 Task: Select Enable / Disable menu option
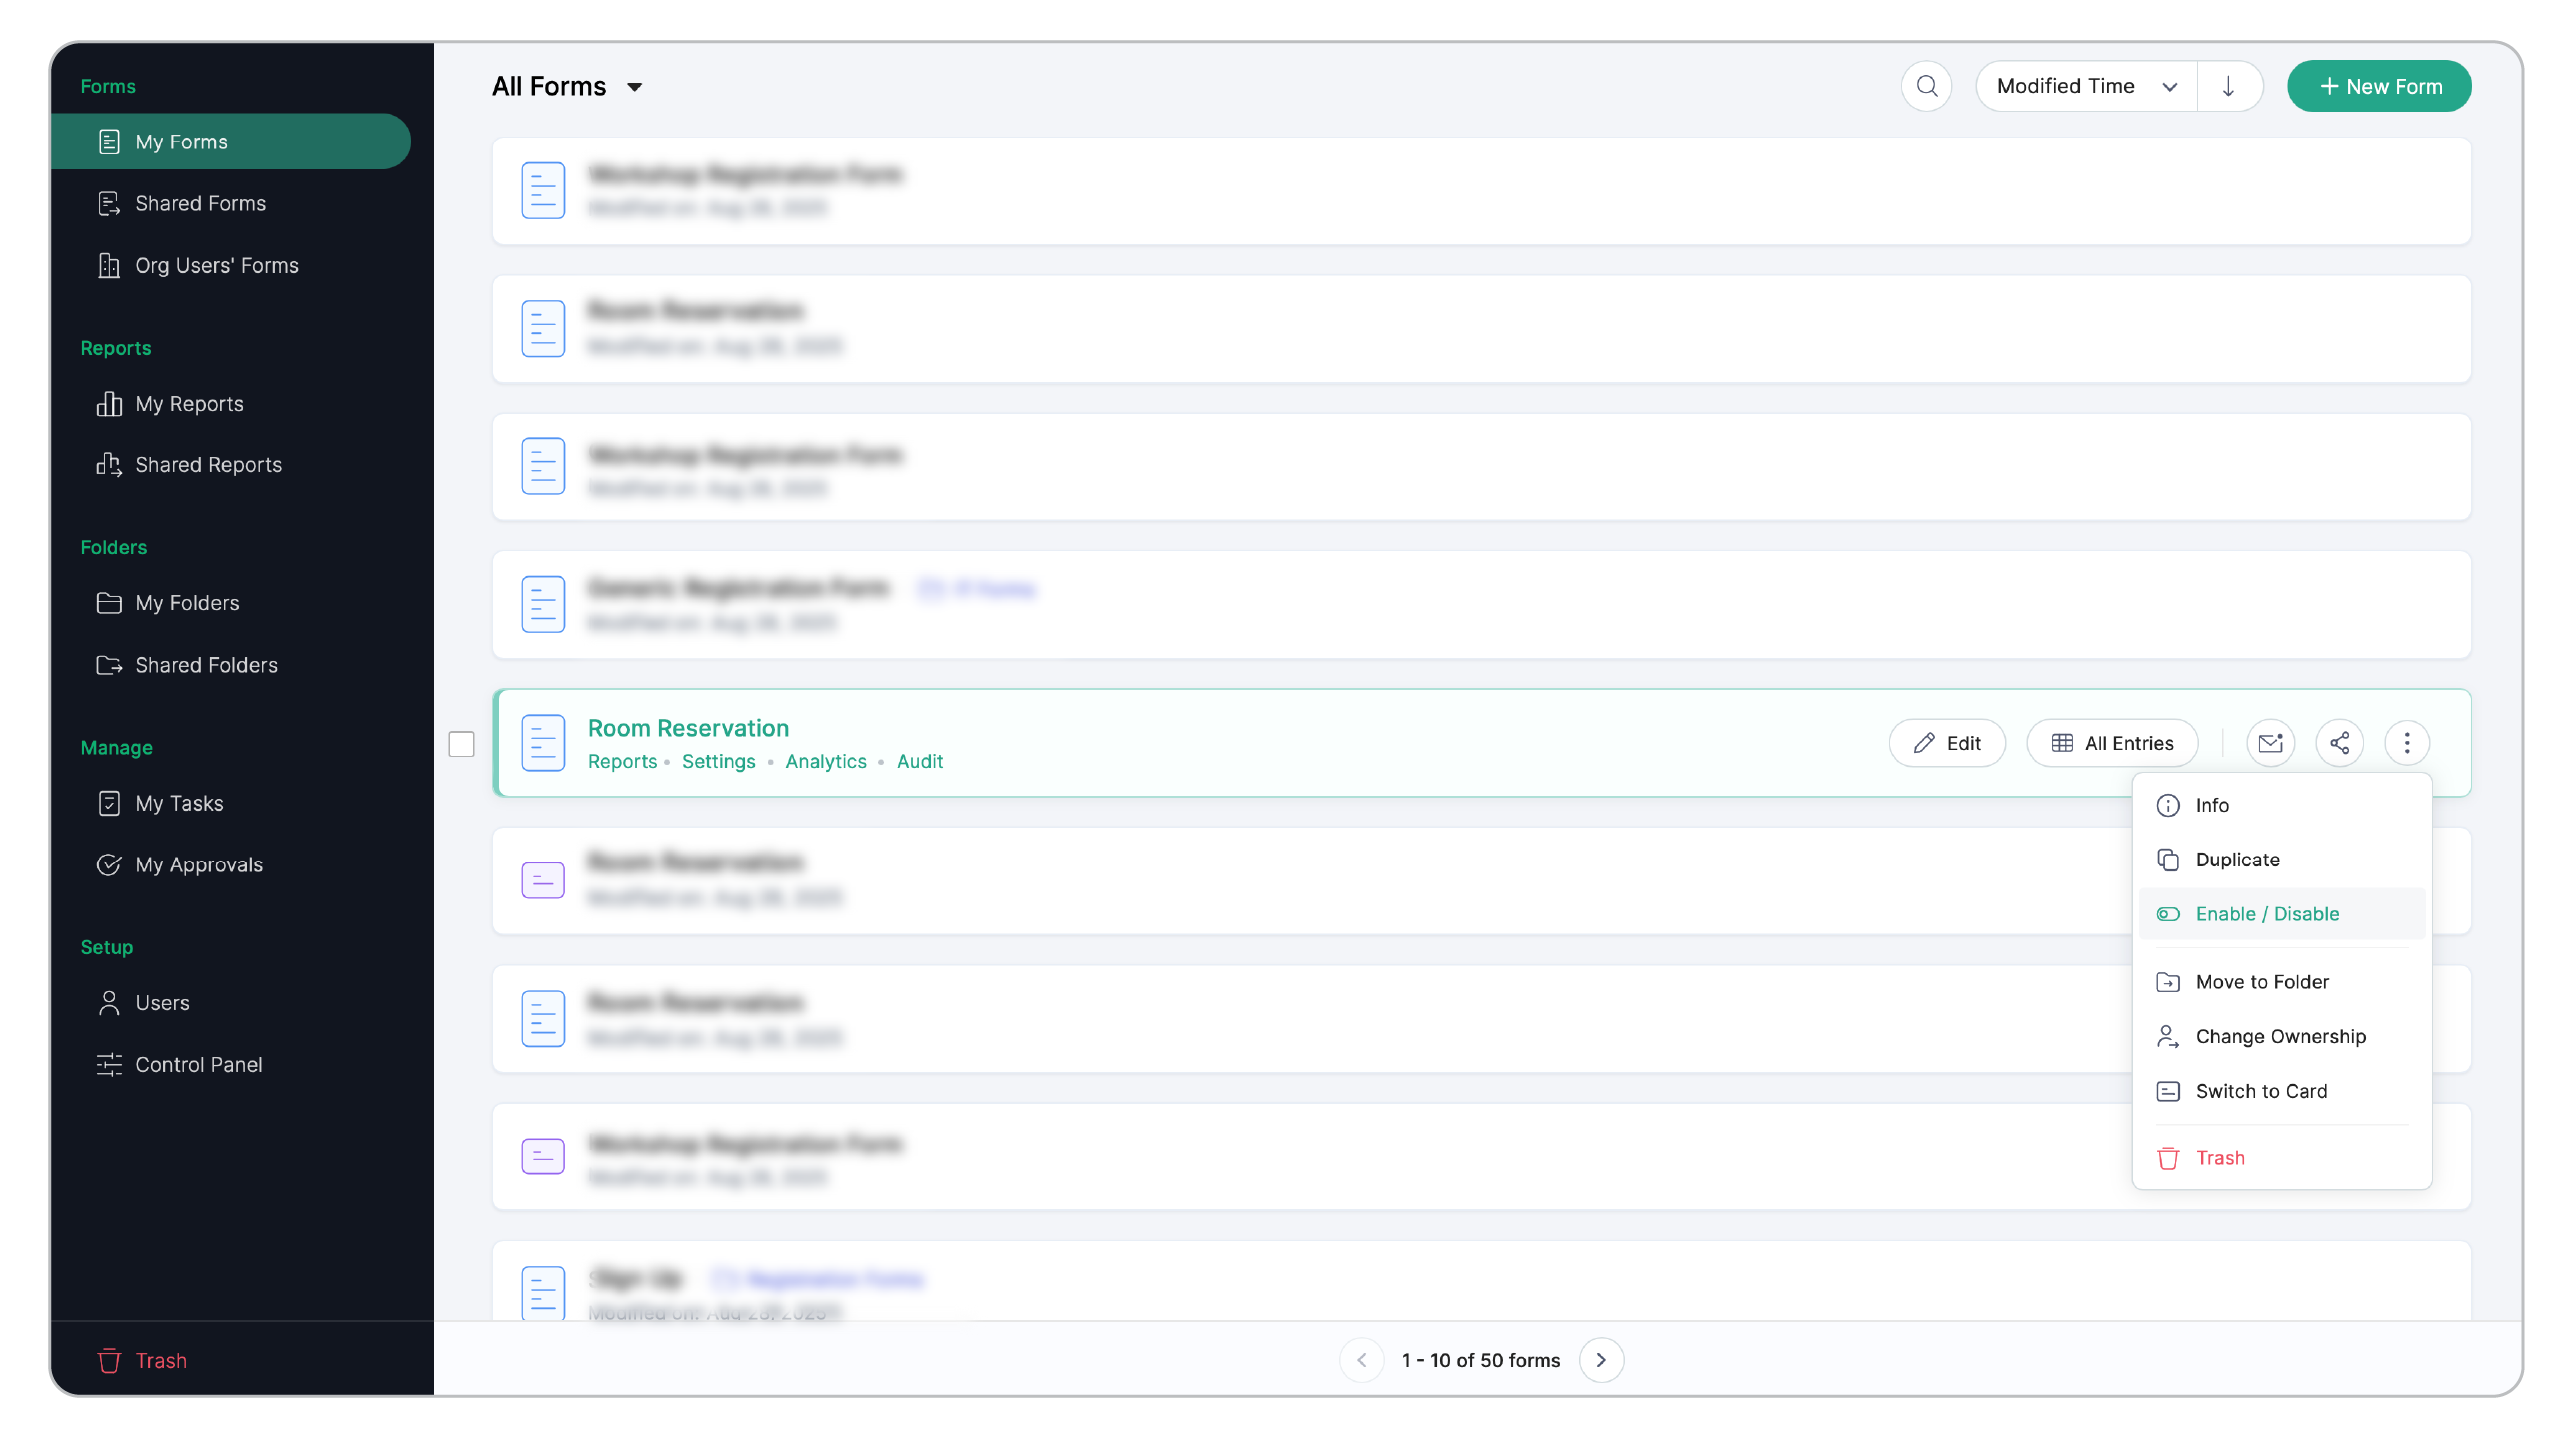pos(2267,914)
